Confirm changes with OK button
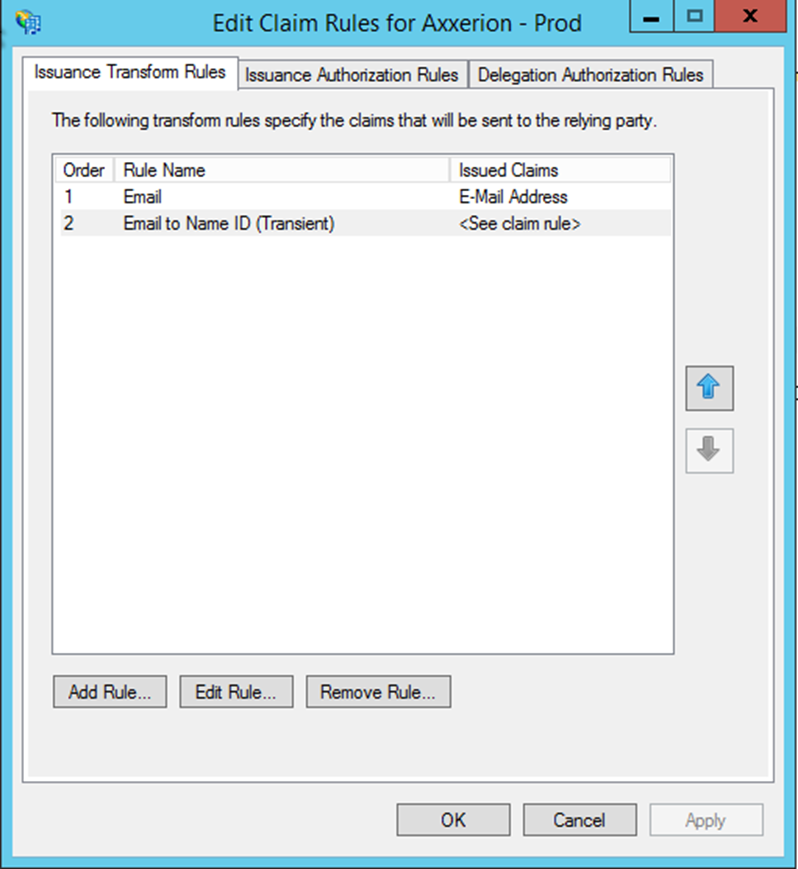 tap(453, 820)
